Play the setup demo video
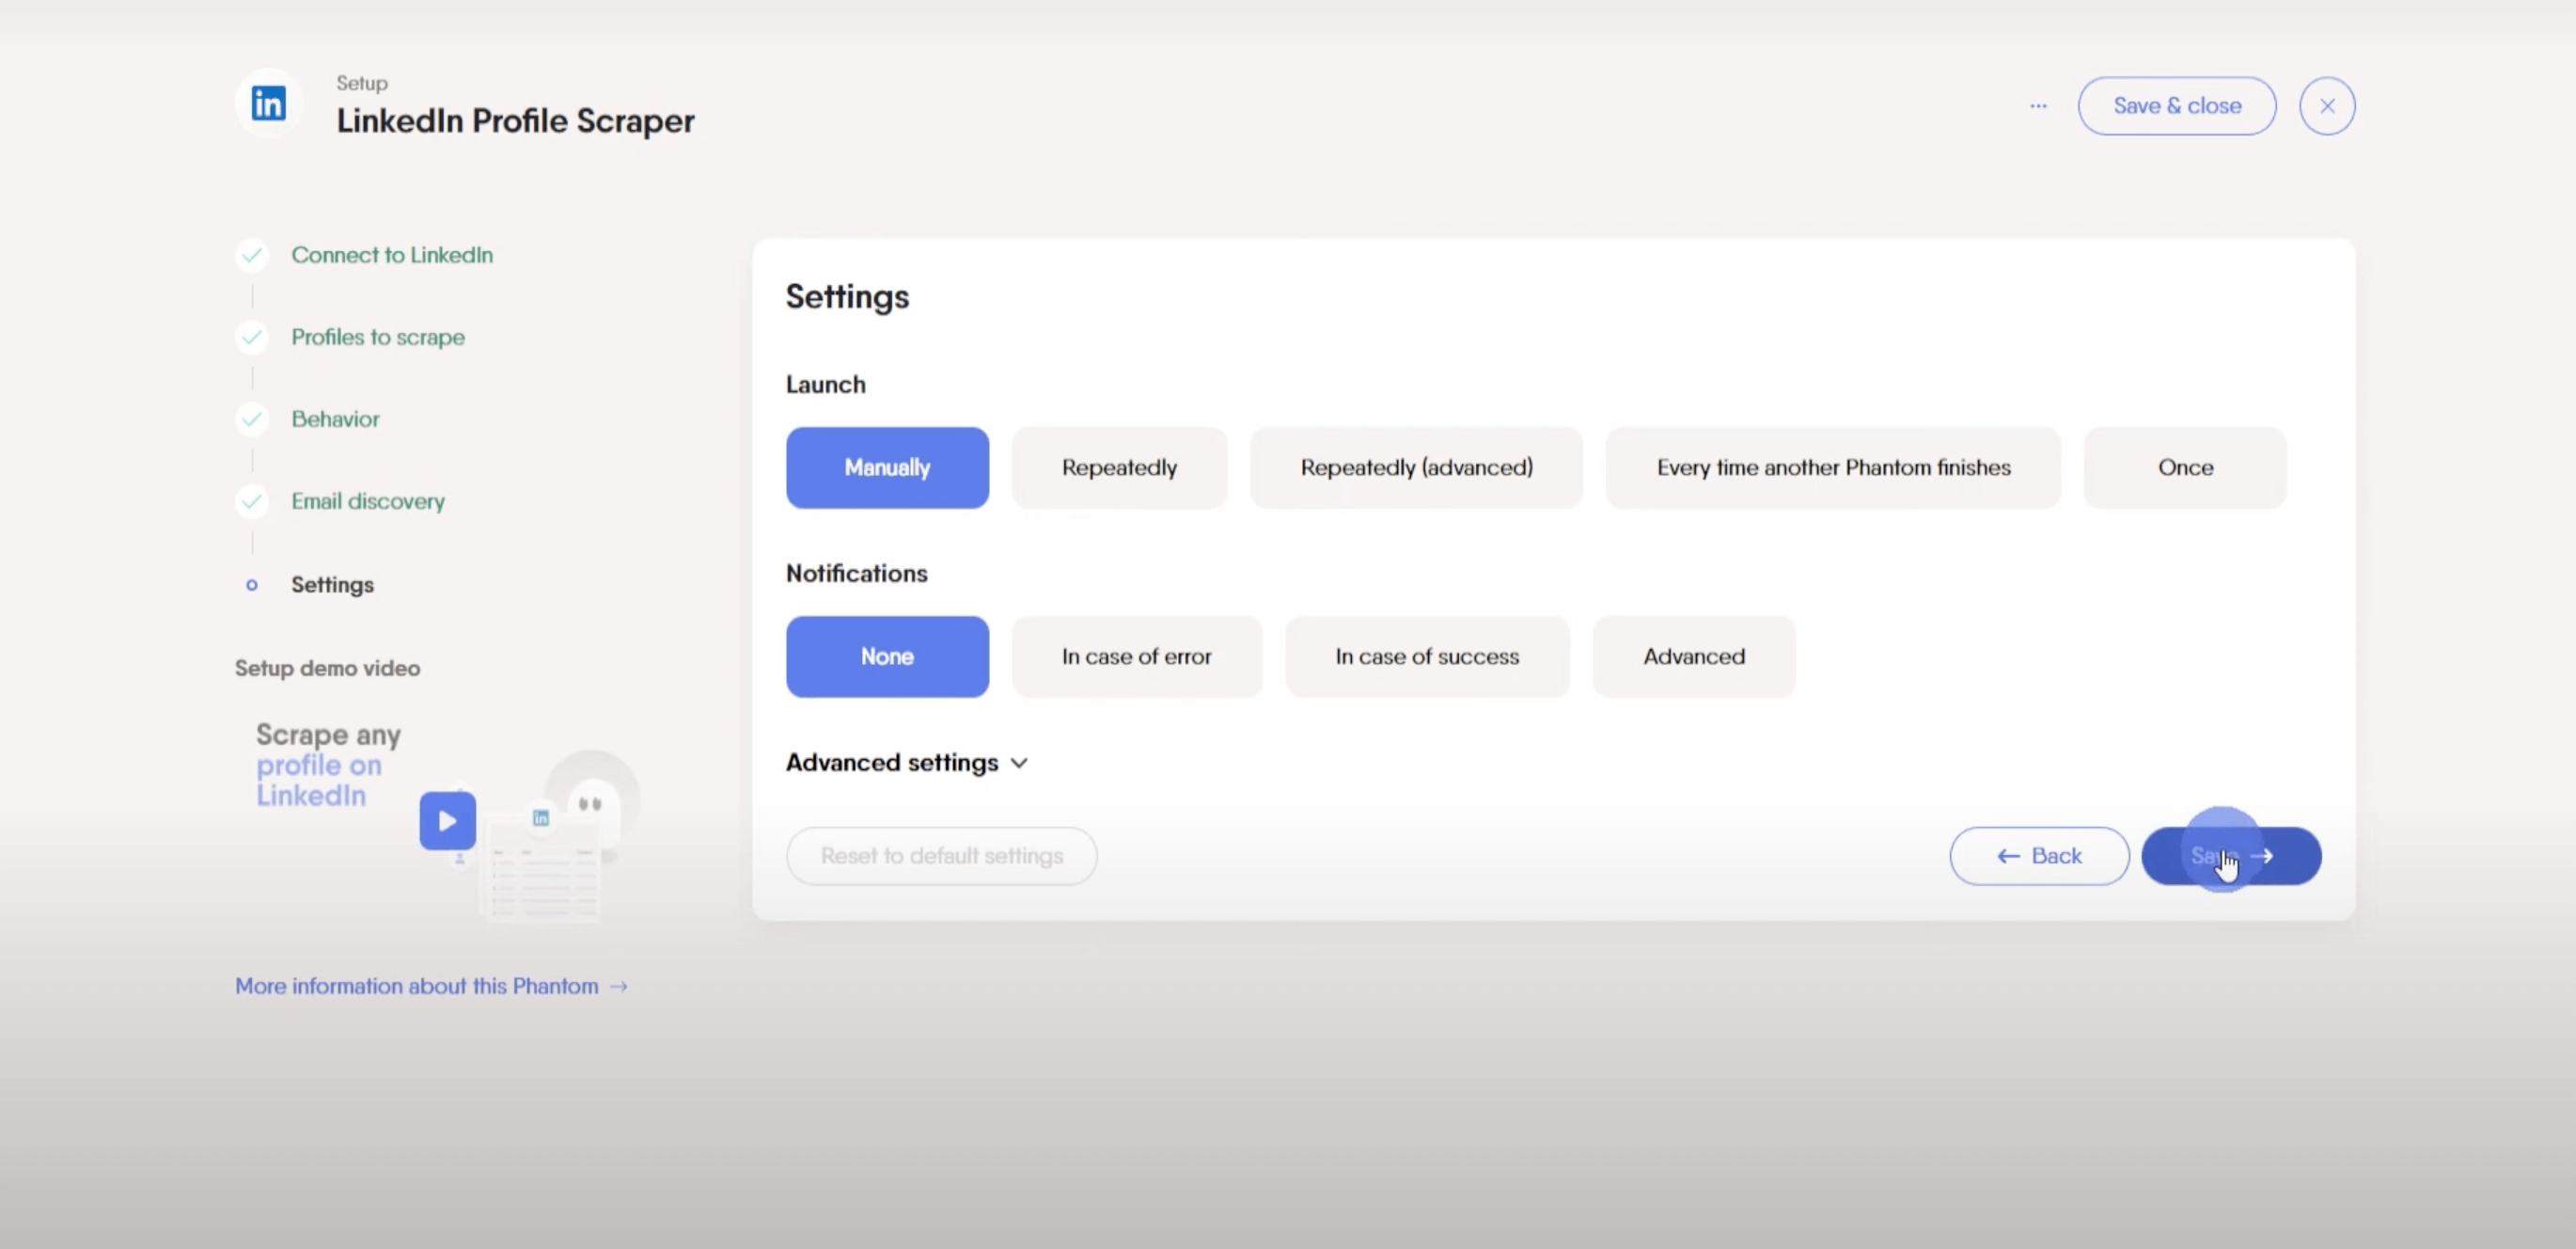 coord(447,821)
